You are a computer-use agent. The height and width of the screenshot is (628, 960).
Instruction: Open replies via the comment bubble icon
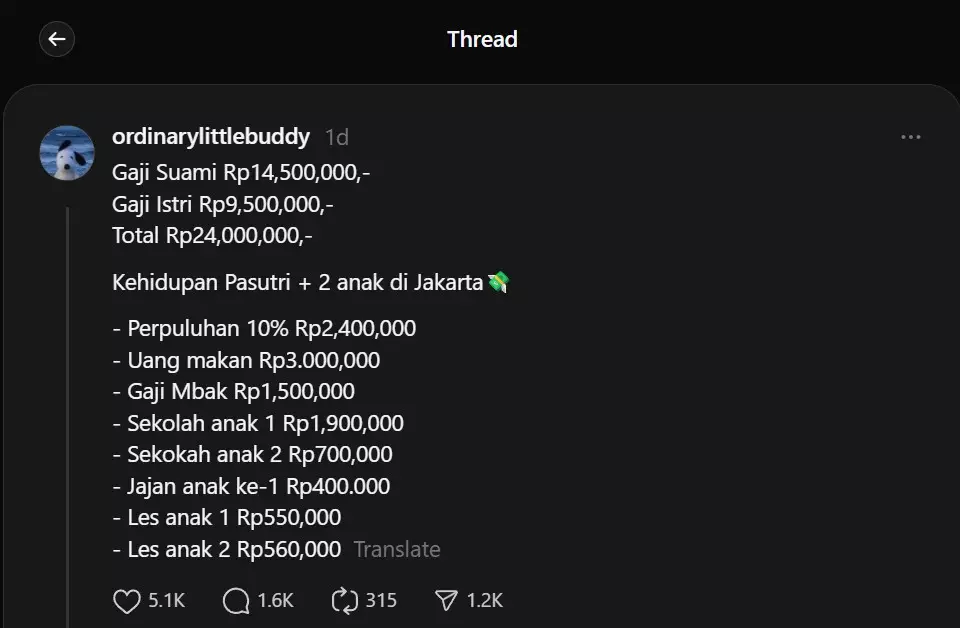(234, 600)
